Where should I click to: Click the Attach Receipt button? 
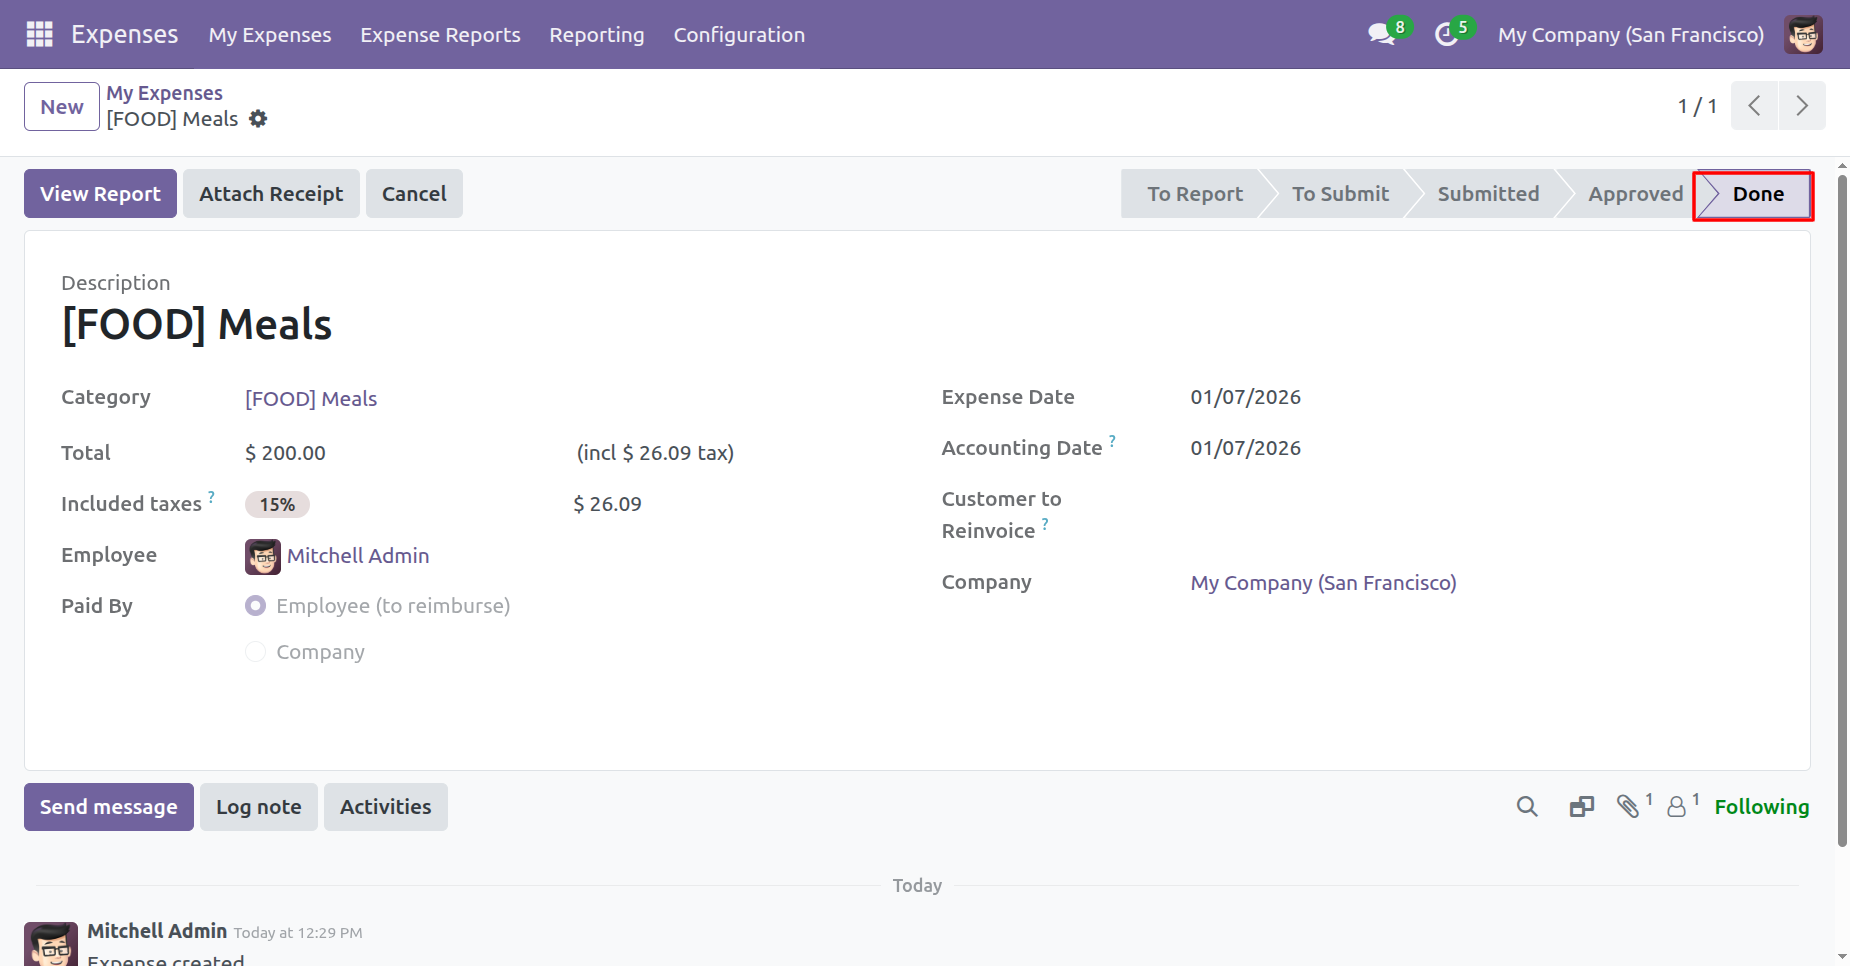(x=271, y=194)
